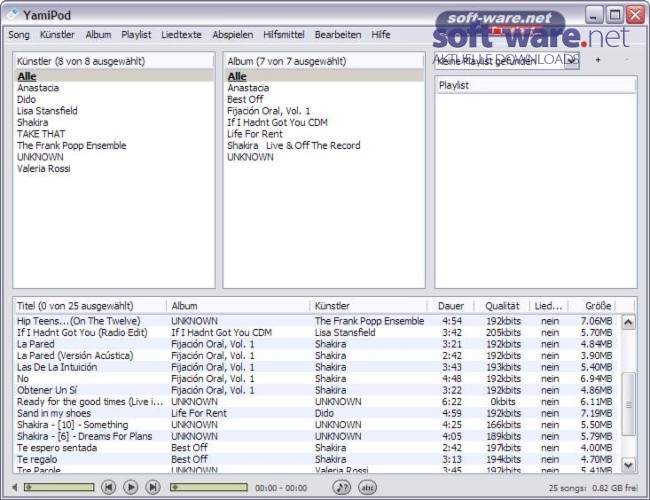Image resolution: width=650 pixels, height=500 pixels.
Task: Select song Shakira - [10] - Something
Action: pyautogui.click(x=317, y=425)
